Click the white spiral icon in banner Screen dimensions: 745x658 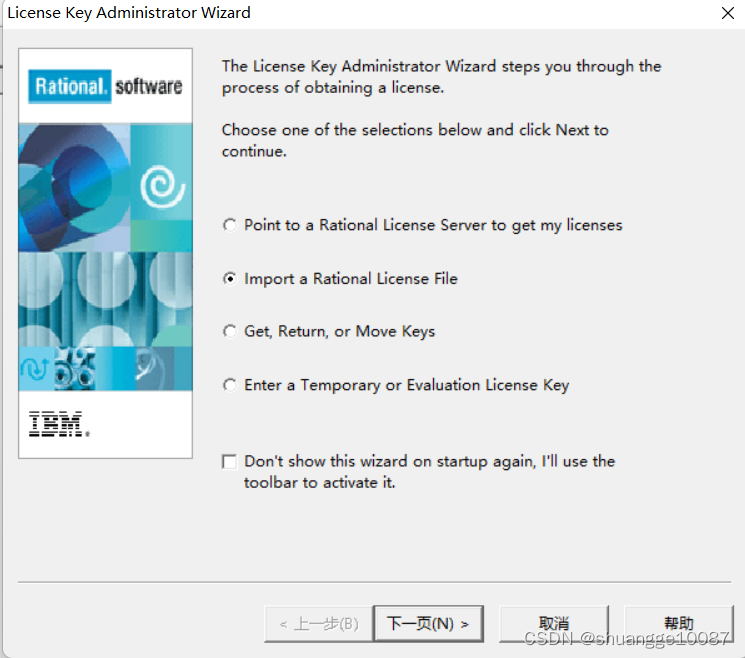tap(162, 187)
